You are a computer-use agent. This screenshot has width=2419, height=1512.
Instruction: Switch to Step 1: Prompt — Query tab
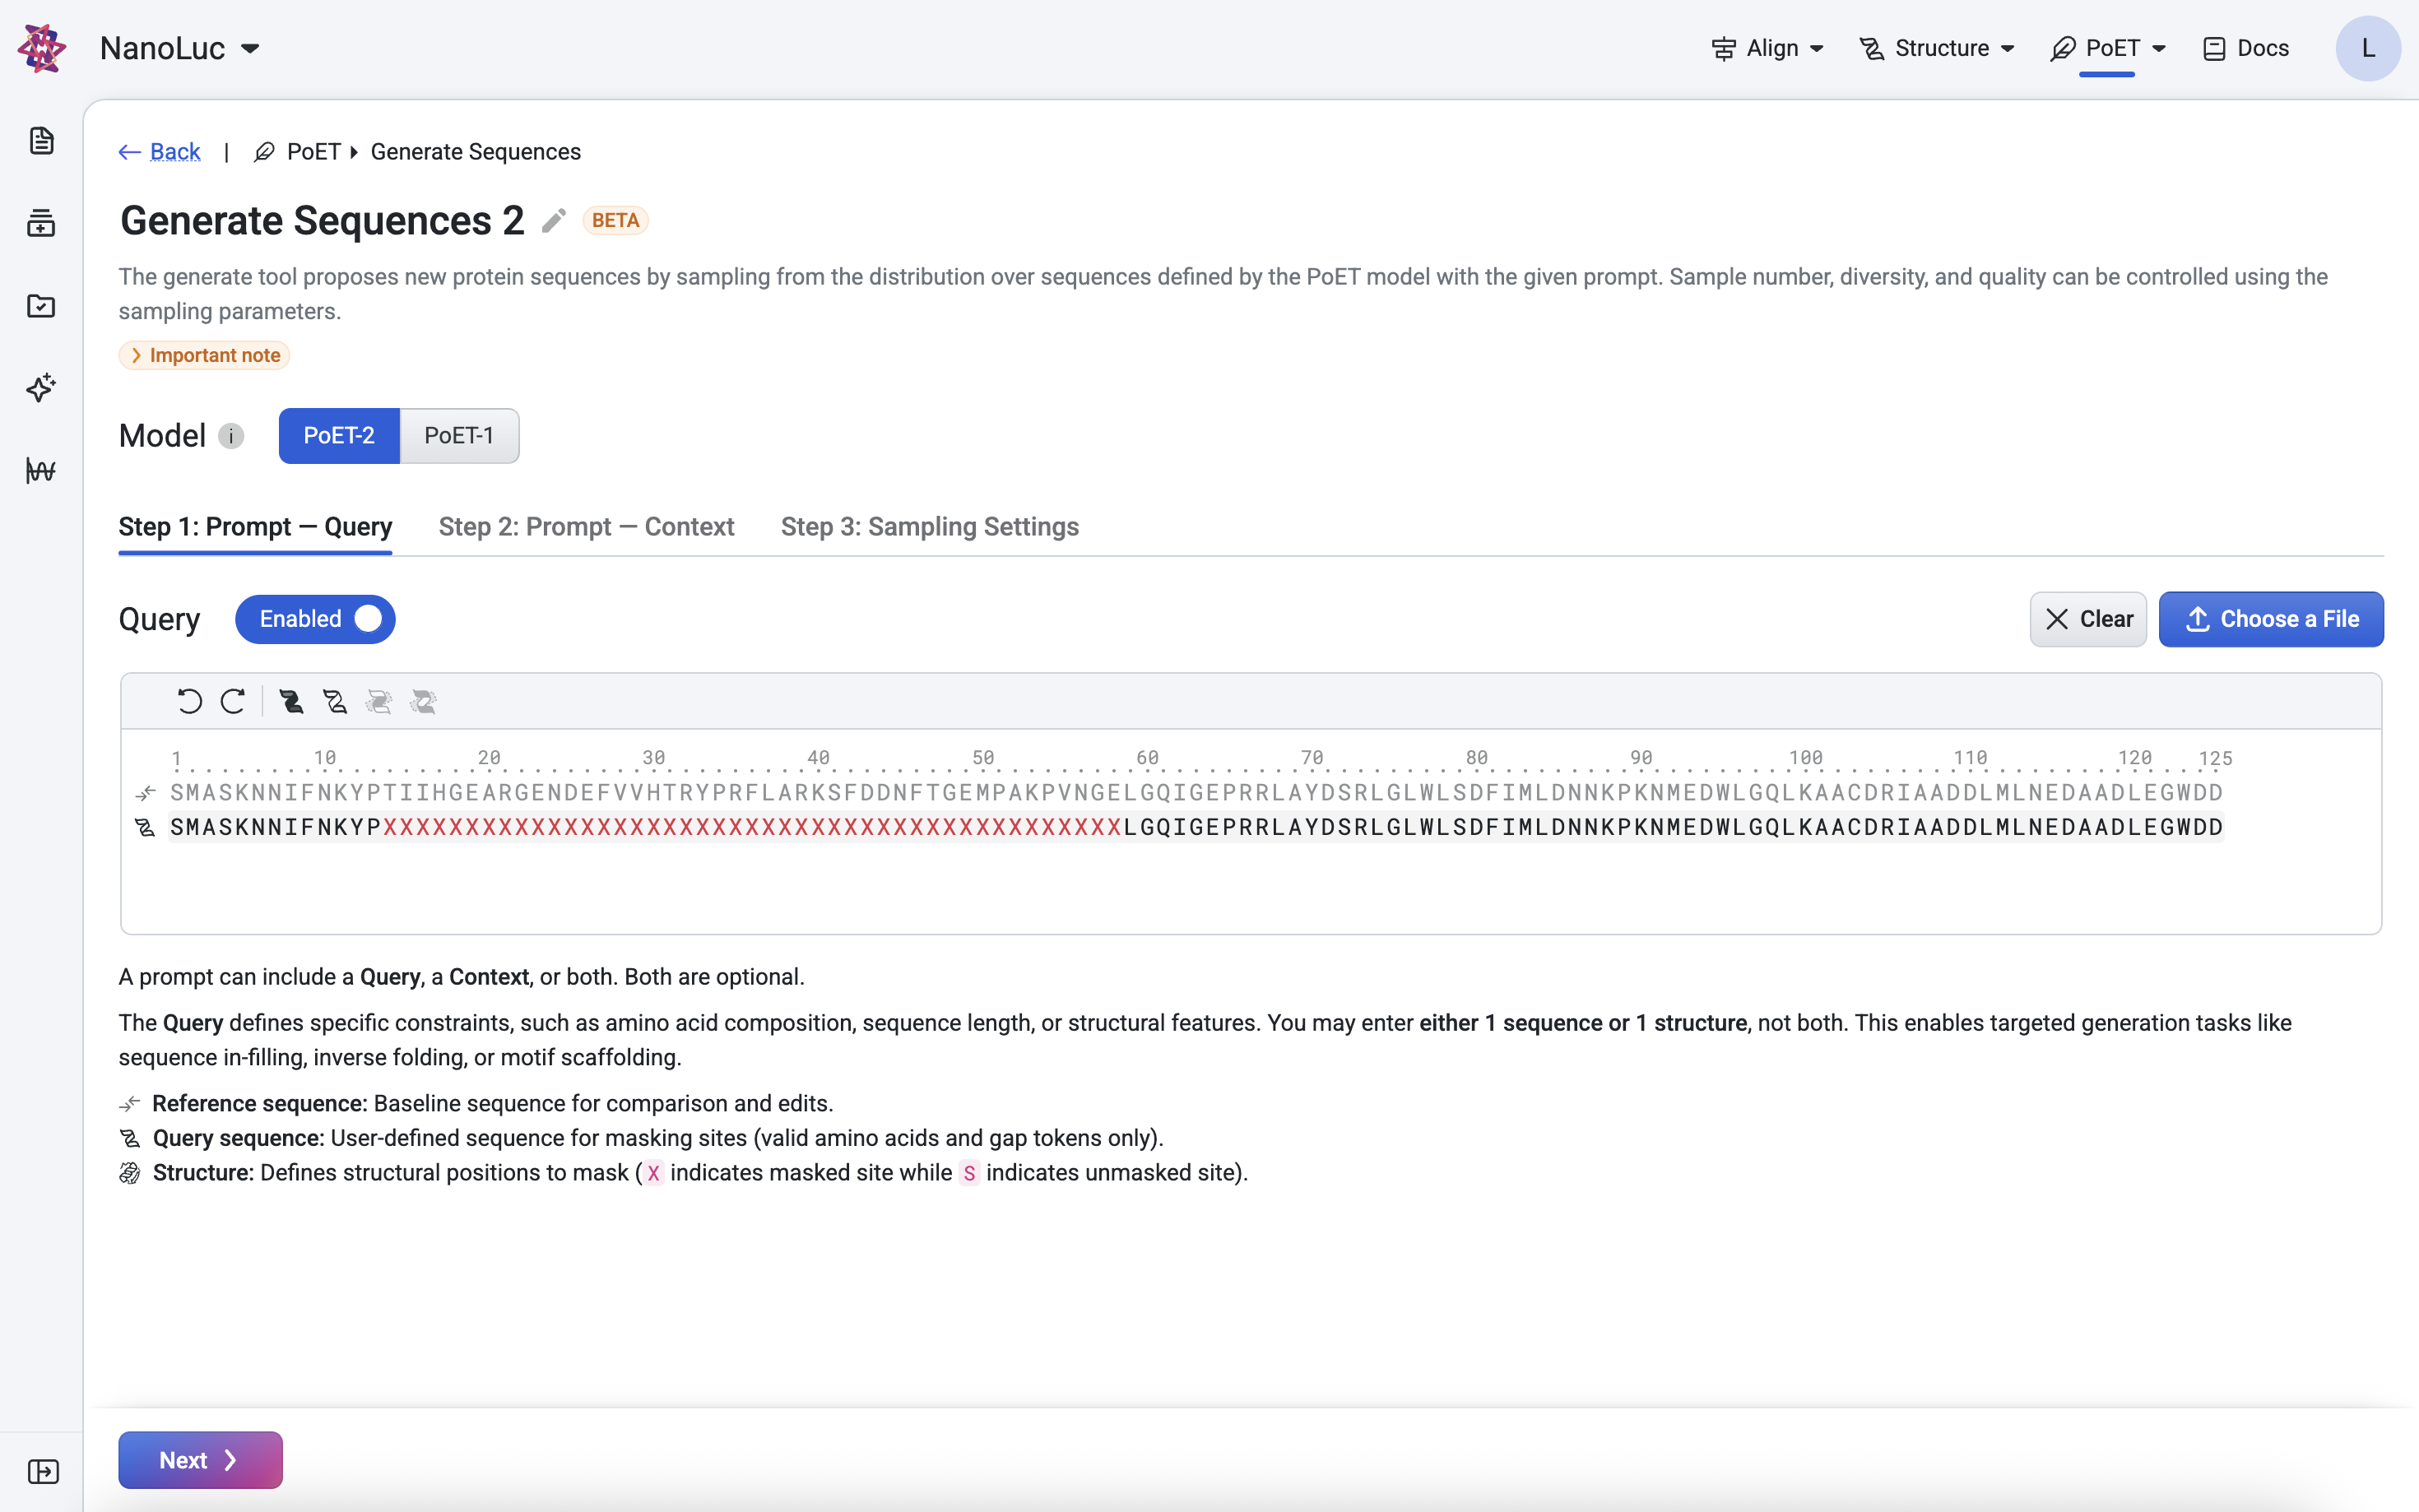pyautogui.click(x=255, y=527)
